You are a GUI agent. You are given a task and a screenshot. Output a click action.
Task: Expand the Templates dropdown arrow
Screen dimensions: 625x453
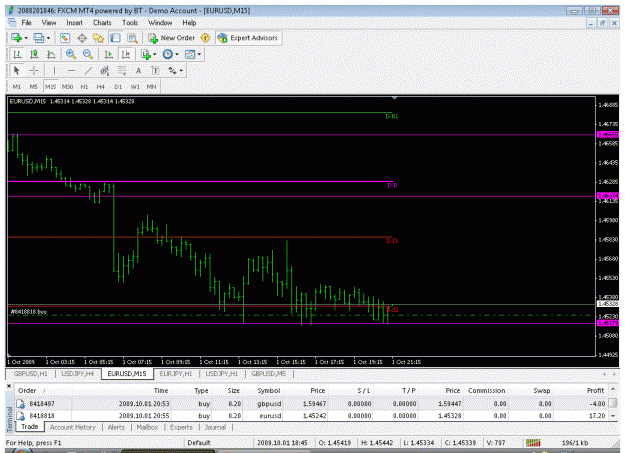[199, 55]
